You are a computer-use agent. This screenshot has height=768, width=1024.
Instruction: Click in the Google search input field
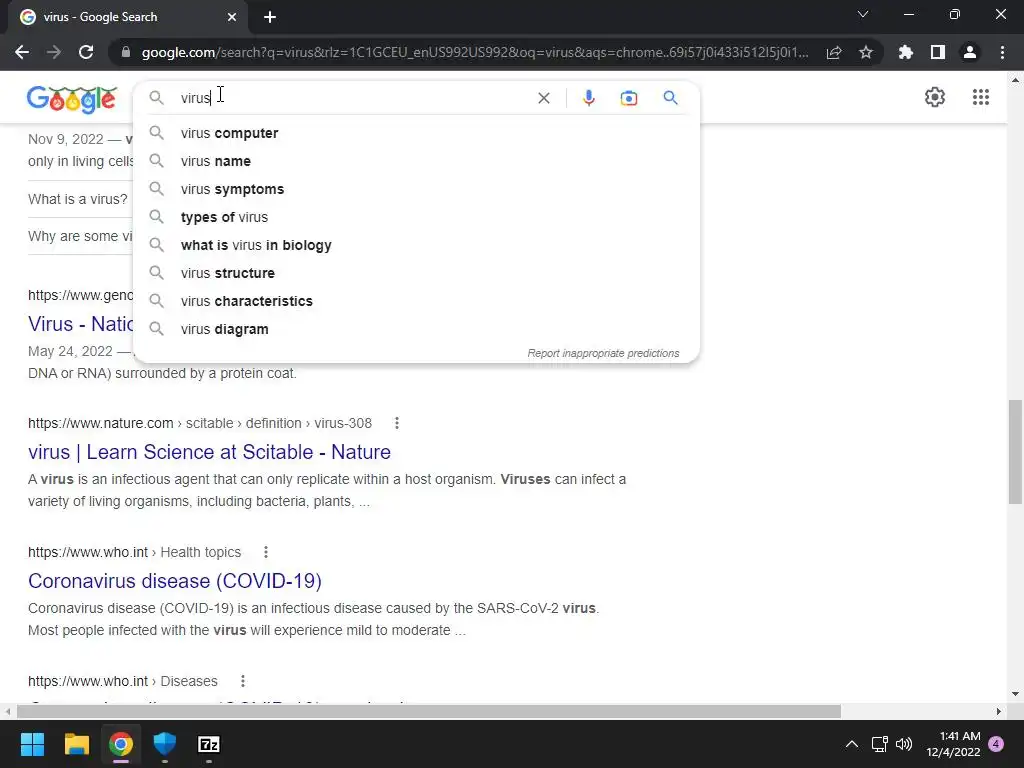[353, 98]
